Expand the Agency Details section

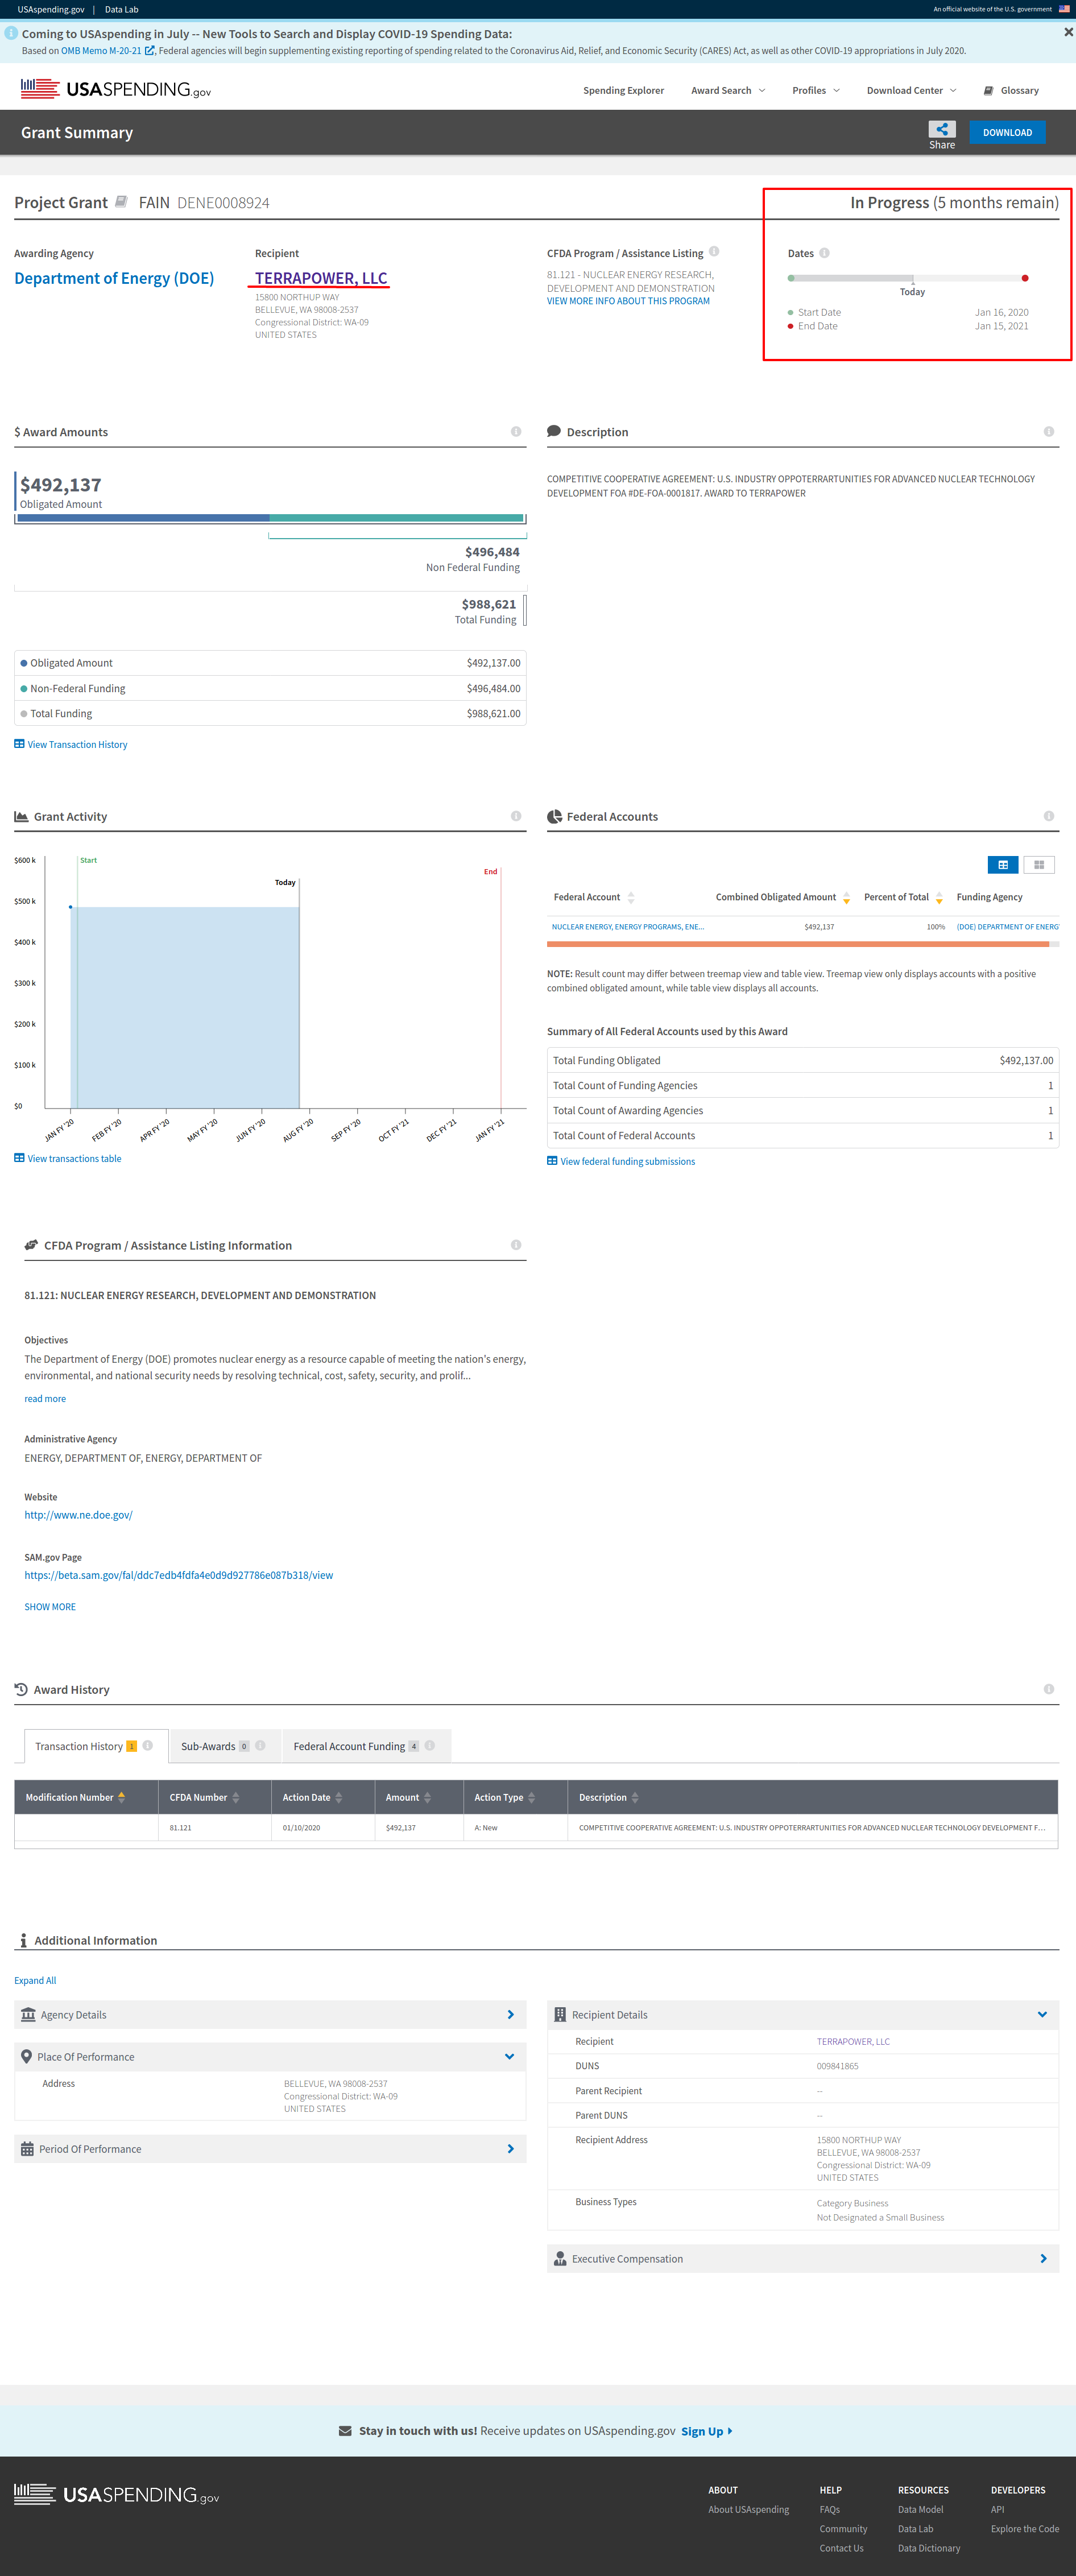(x=270, y=2015)
